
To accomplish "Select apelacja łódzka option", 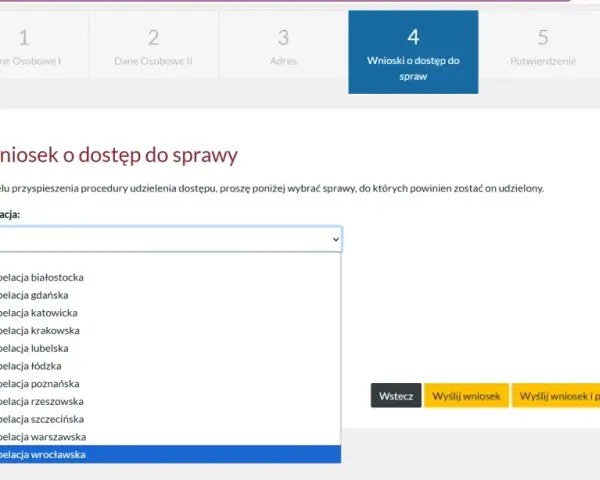I will click(170, 366).
